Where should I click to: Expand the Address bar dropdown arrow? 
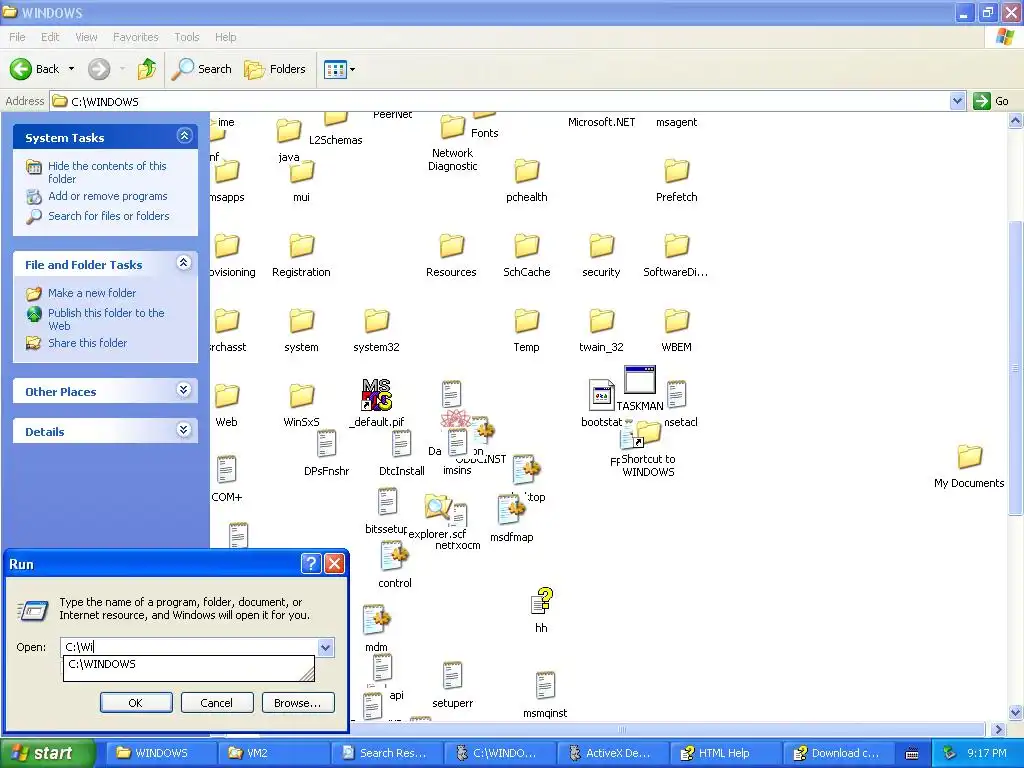pyautogui.click(x=957, y=101)
